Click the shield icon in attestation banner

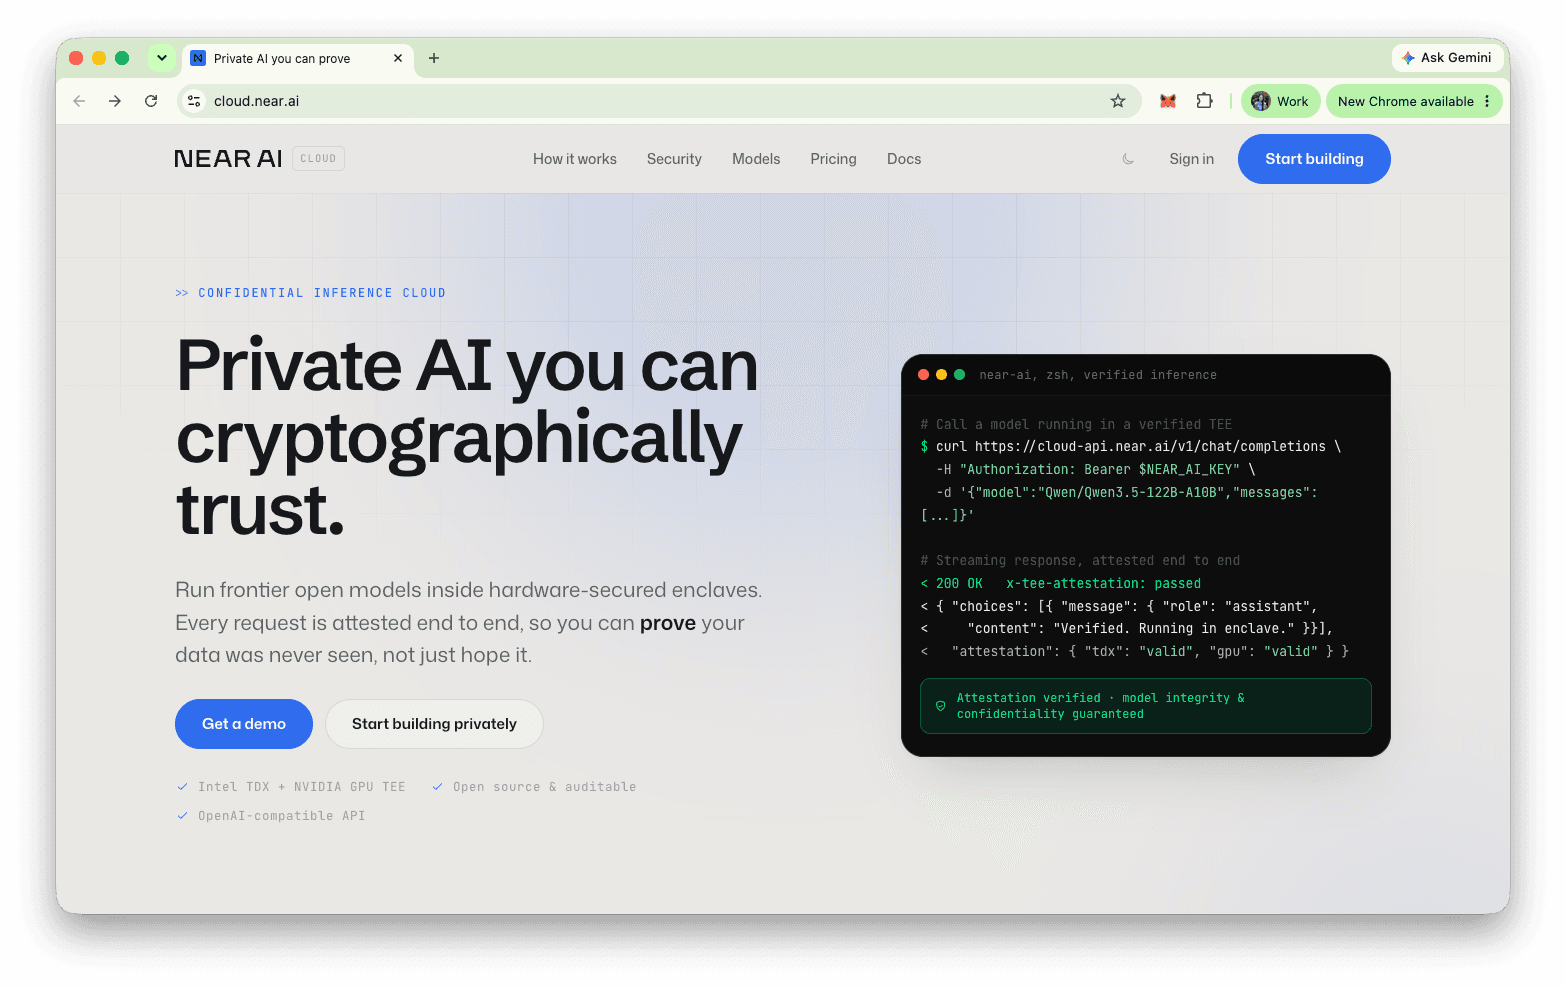(940, 706)
